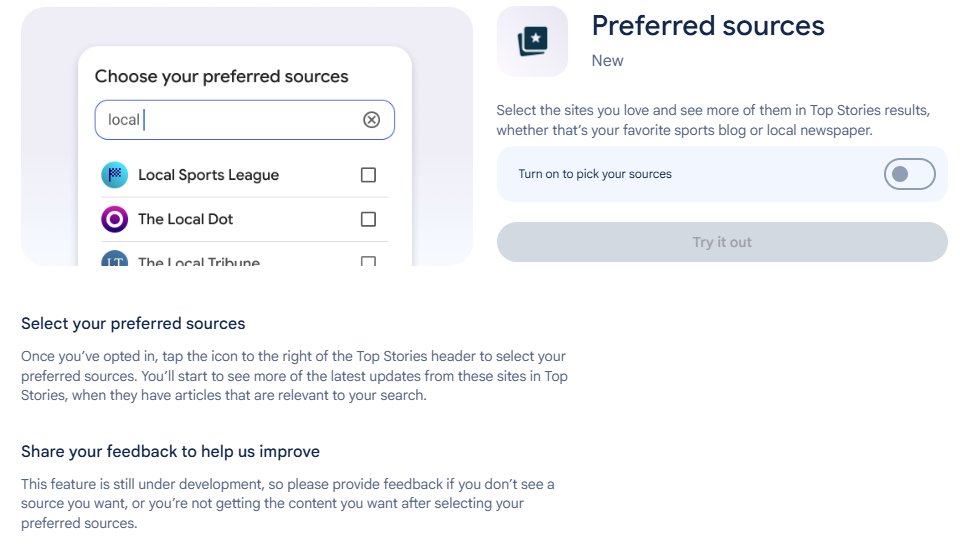
Task: Select The Local Dot source name
Action: coord(186,219)
